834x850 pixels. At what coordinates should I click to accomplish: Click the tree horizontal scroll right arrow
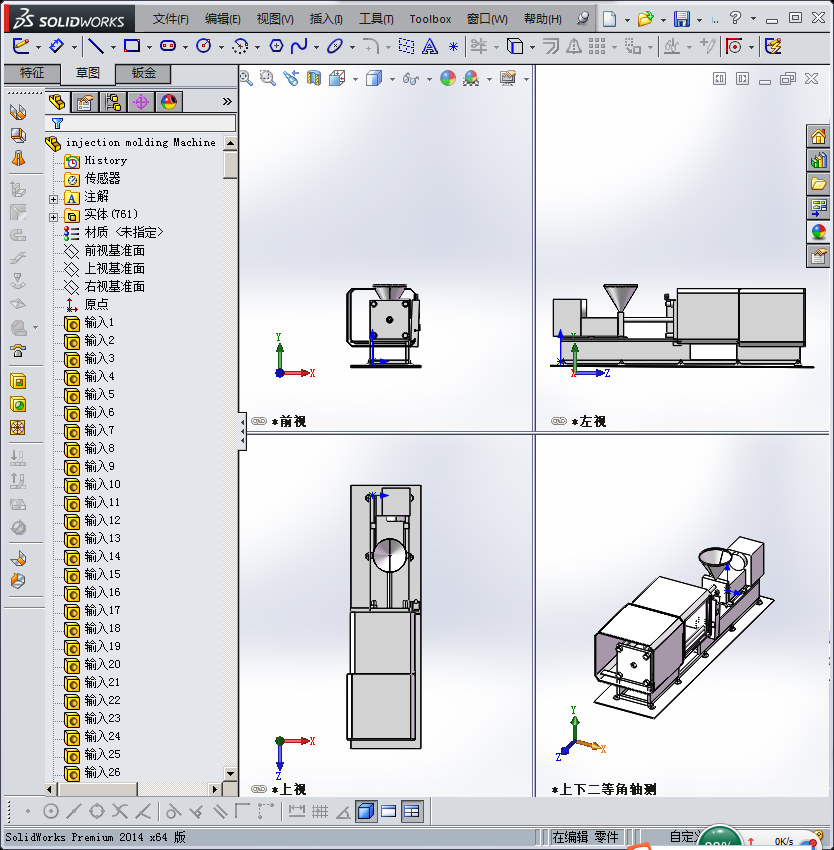pos(215,789)
